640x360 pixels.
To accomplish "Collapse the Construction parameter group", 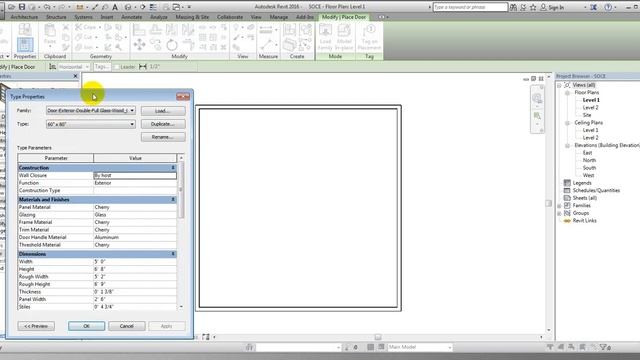I will coord(173,168).
